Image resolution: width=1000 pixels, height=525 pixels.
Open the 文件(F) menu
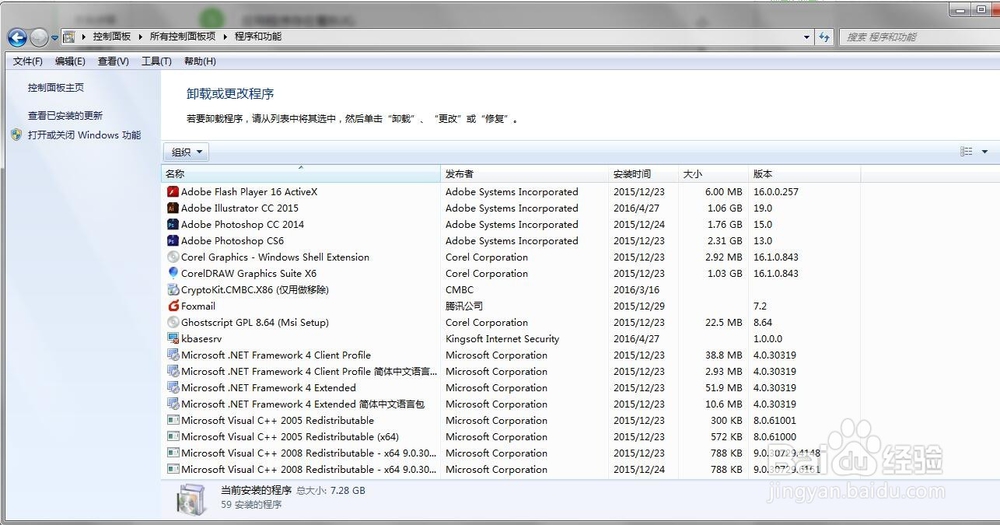click(x=27, y=61)
